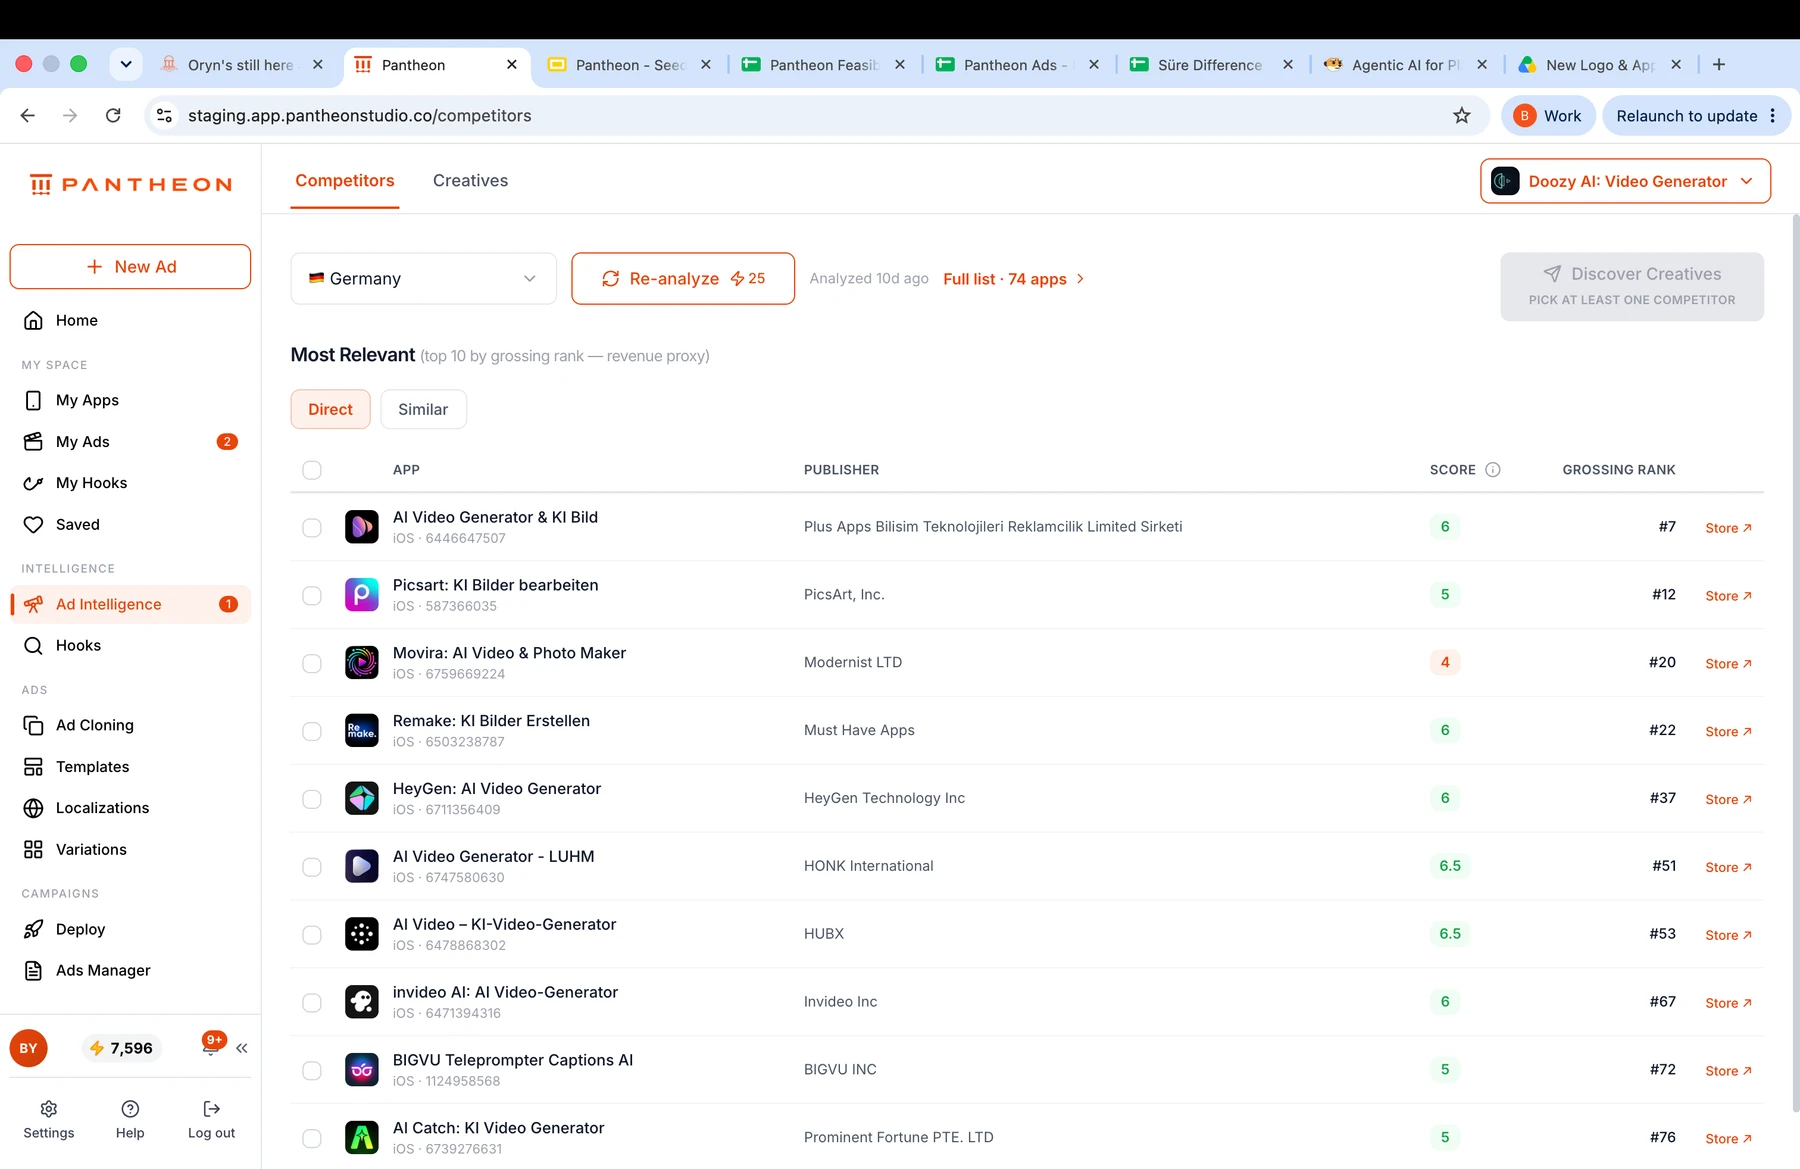Click the page's vertical scrollbar
1800x1169 pixels.
pos(1795,660)
